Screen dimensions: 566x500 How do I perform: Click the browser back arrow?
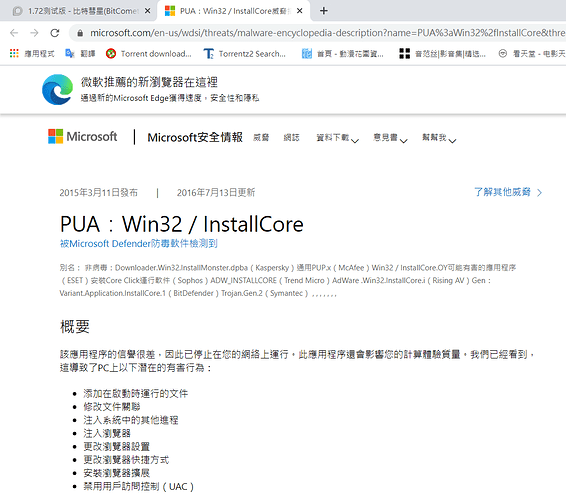pos(14,33)
